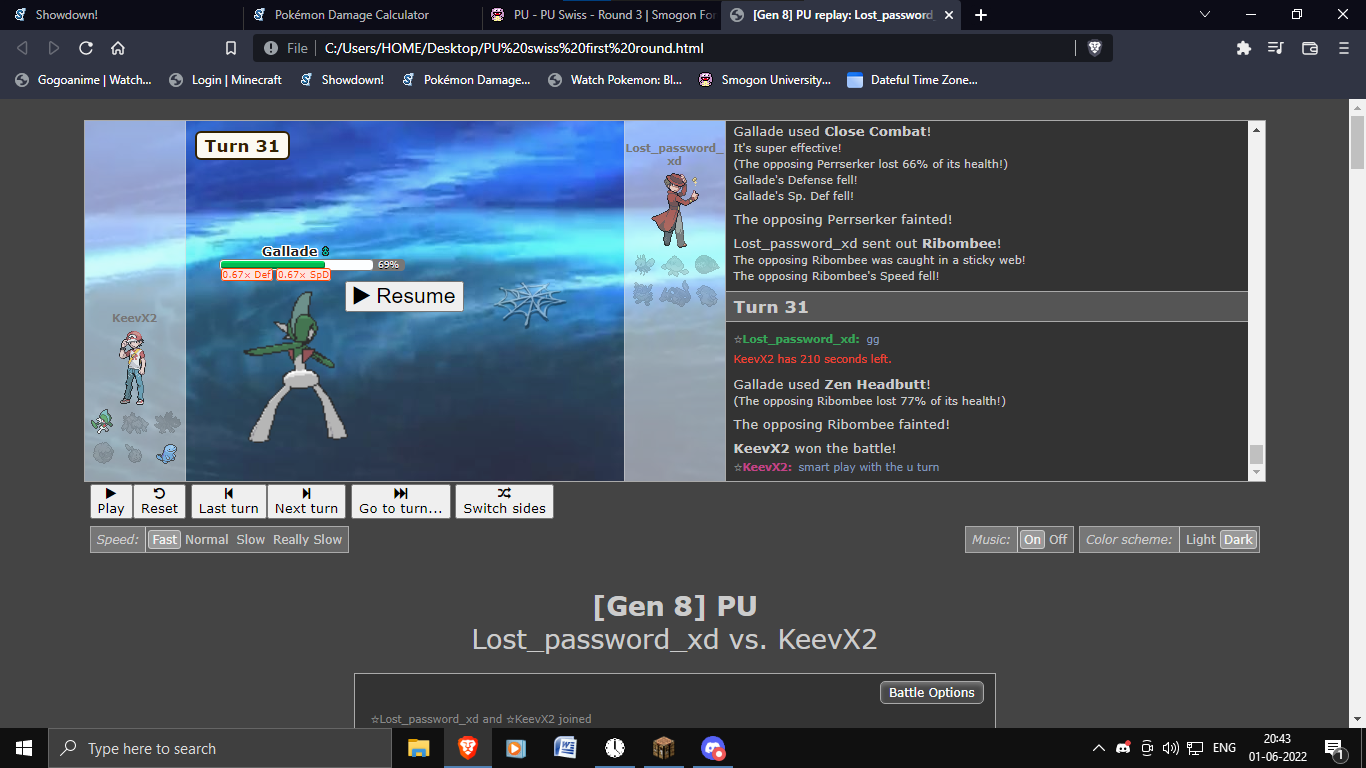Advance with Next turn
The width and height of the screenshot is (1366, 768).
307,501
